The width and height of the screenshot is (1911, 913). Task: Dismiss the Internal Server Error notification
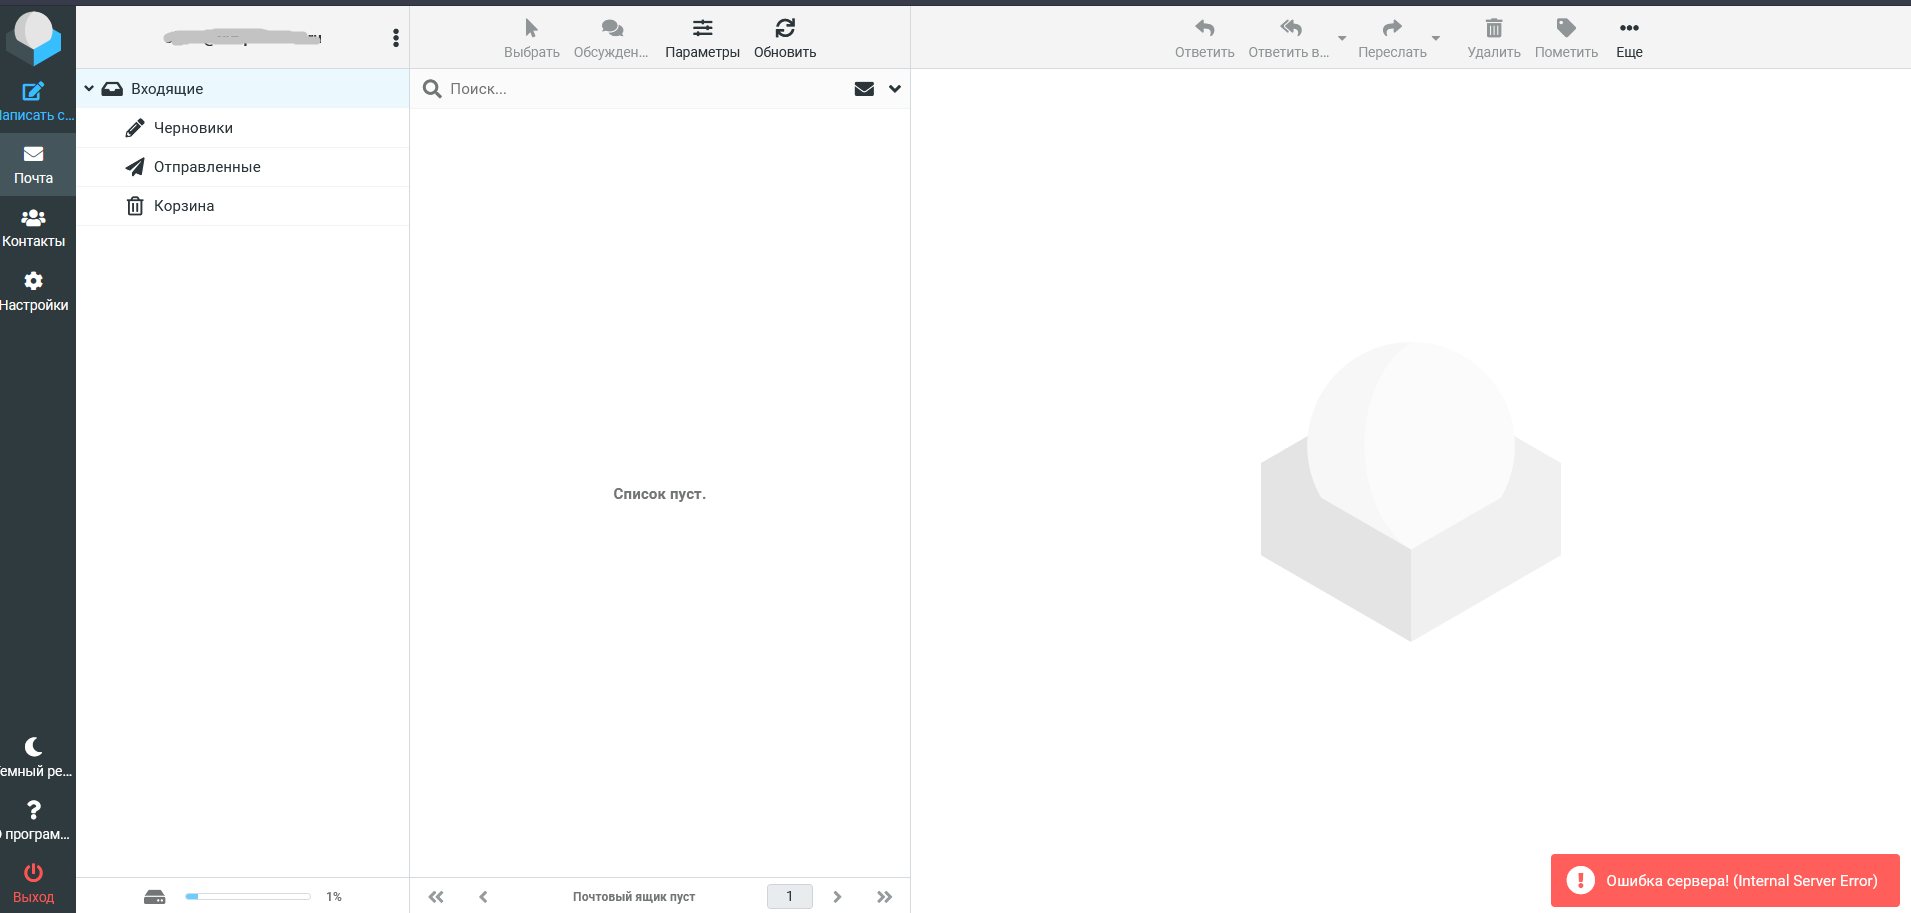pyautogui.click(x=1725, y=881)
